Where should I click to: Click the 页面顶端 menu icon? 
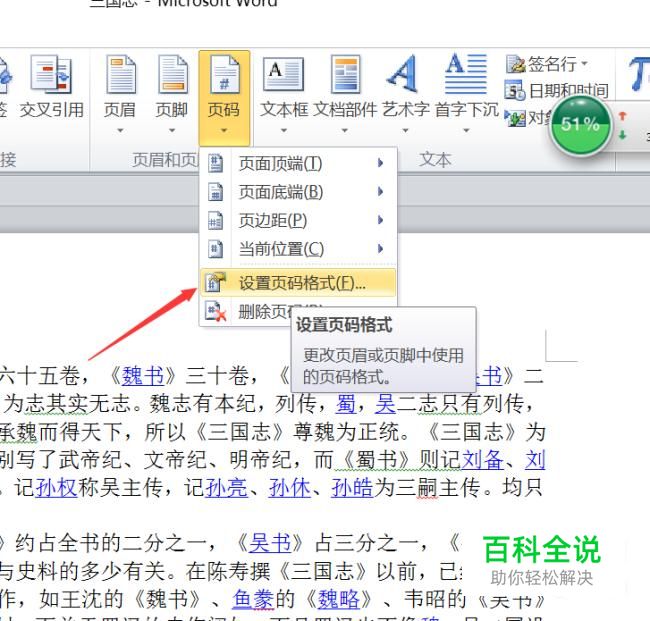click(x=216, y=163)
